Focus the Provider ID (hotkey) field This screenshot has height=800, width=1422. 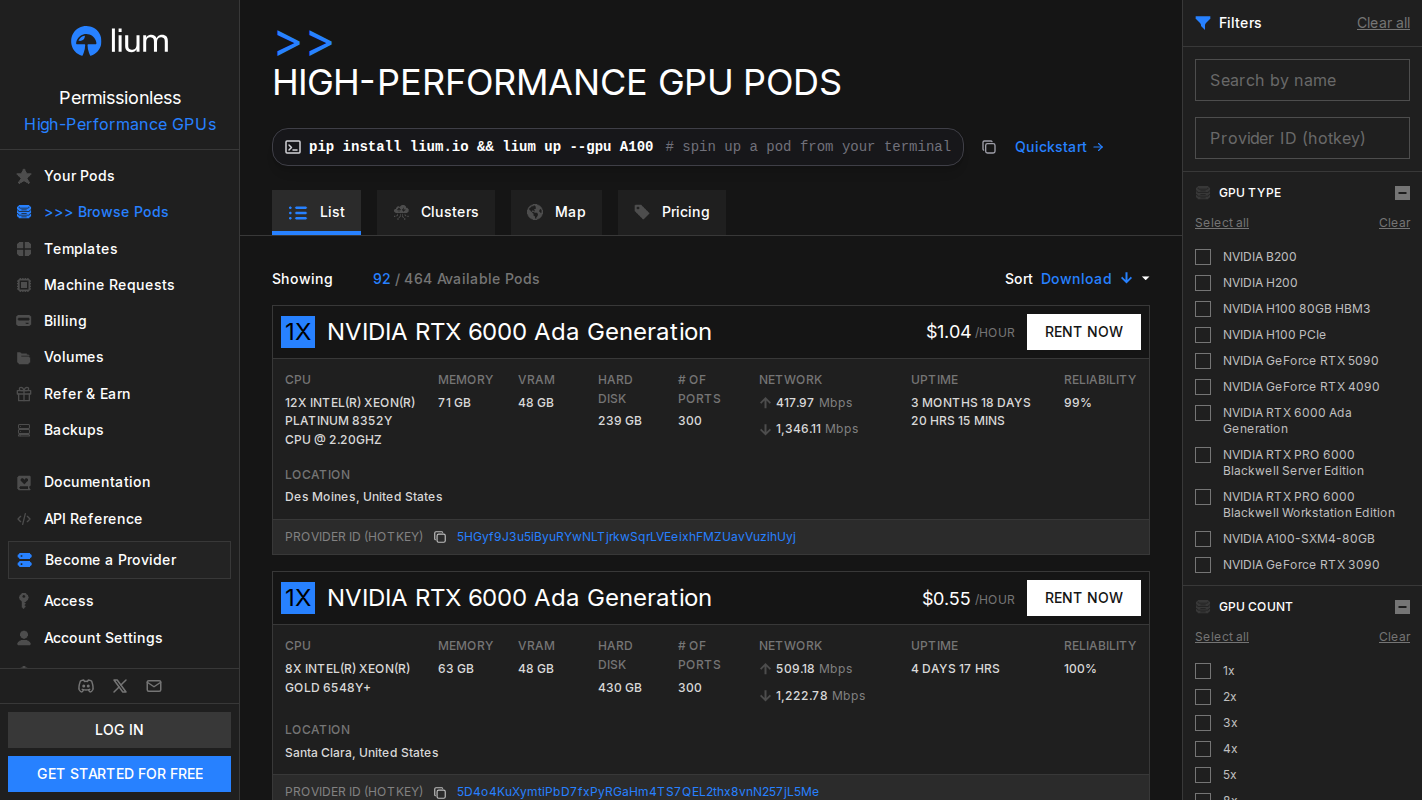tap(1302, 138)
